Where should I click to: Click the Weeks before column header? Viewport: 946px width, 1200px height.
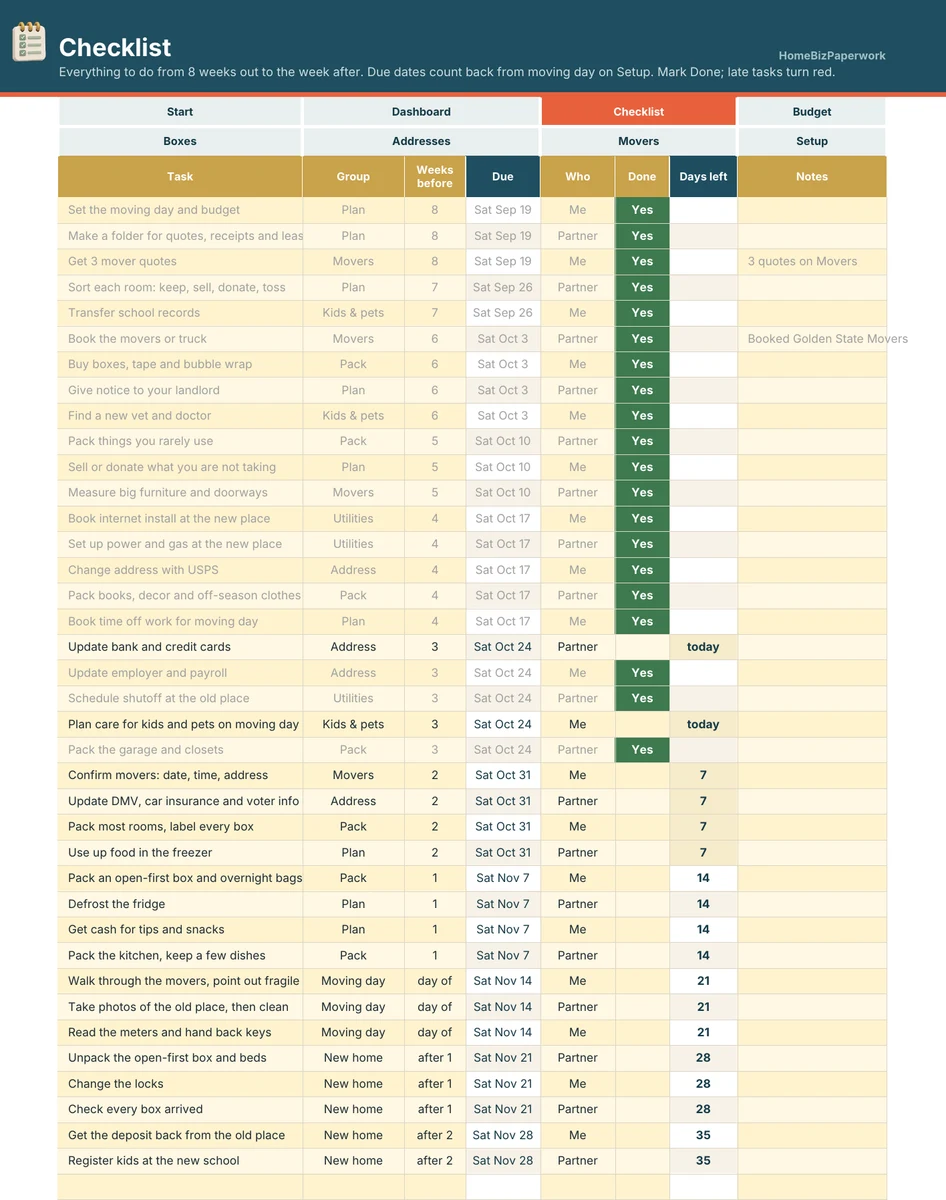(435, 176)
